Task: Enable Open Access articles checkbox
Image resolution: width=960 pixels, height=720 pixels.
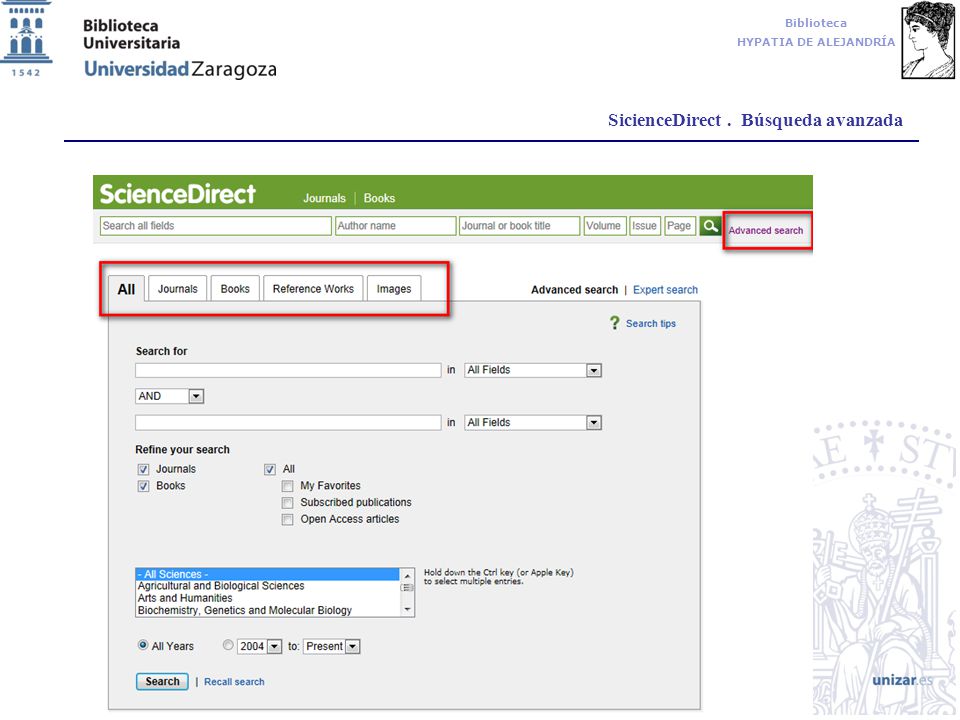Action: click(287, 520)
